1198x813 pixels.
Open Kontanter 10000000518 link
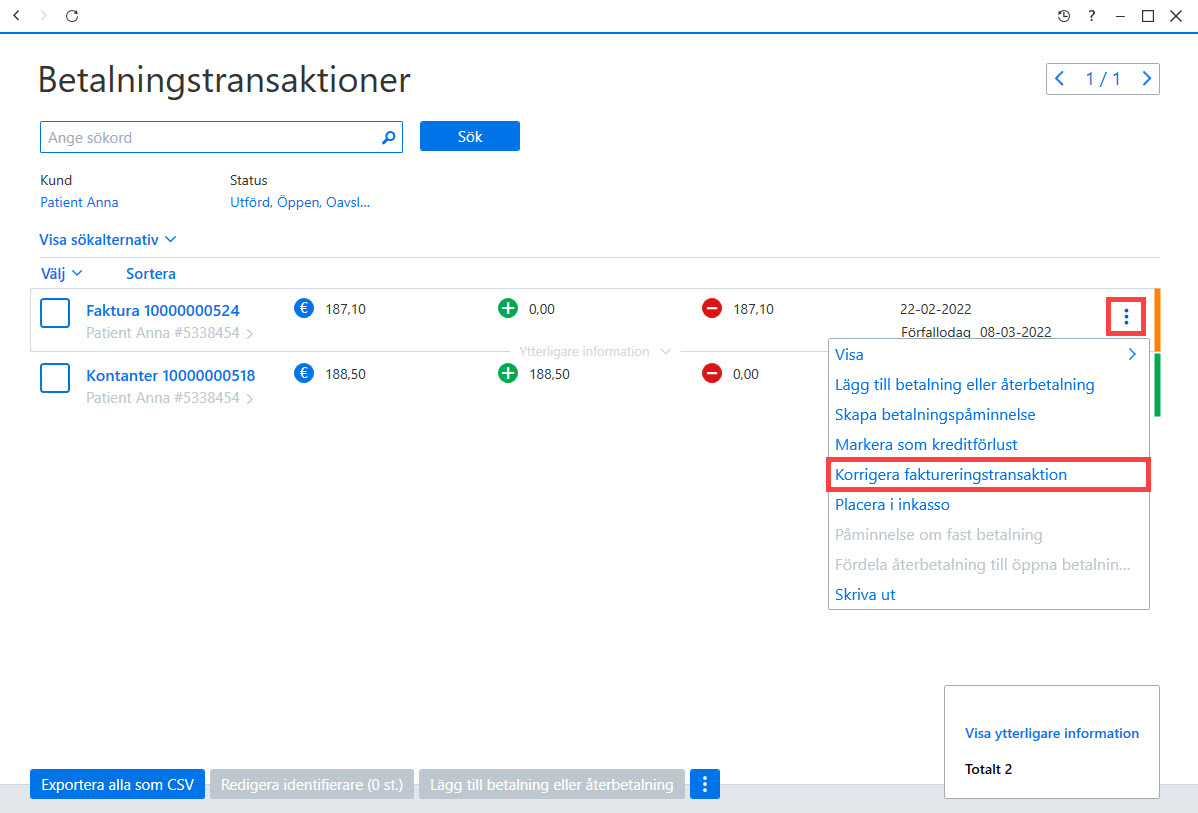coord(170,376)
